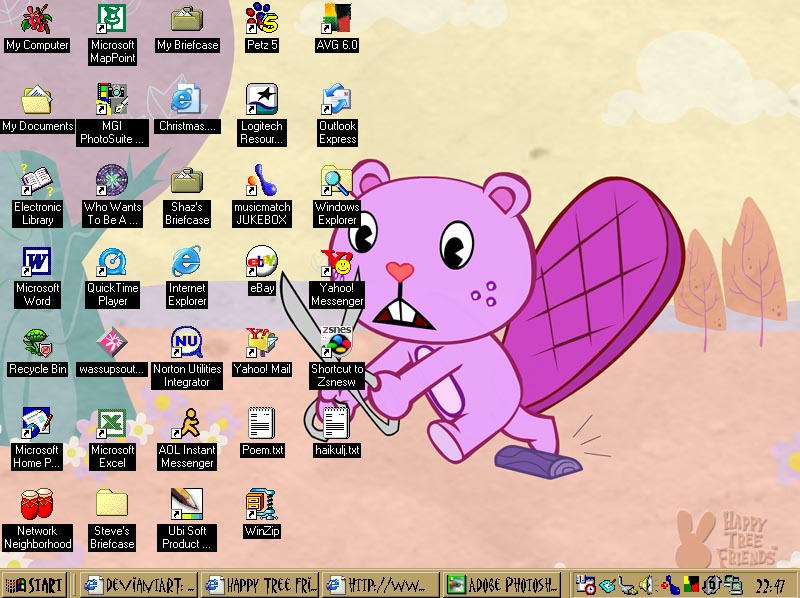The image size is (800, 598).
Task: Select the Microsoft MapPoint shortcut icon
Action: (x=112, y=18)
